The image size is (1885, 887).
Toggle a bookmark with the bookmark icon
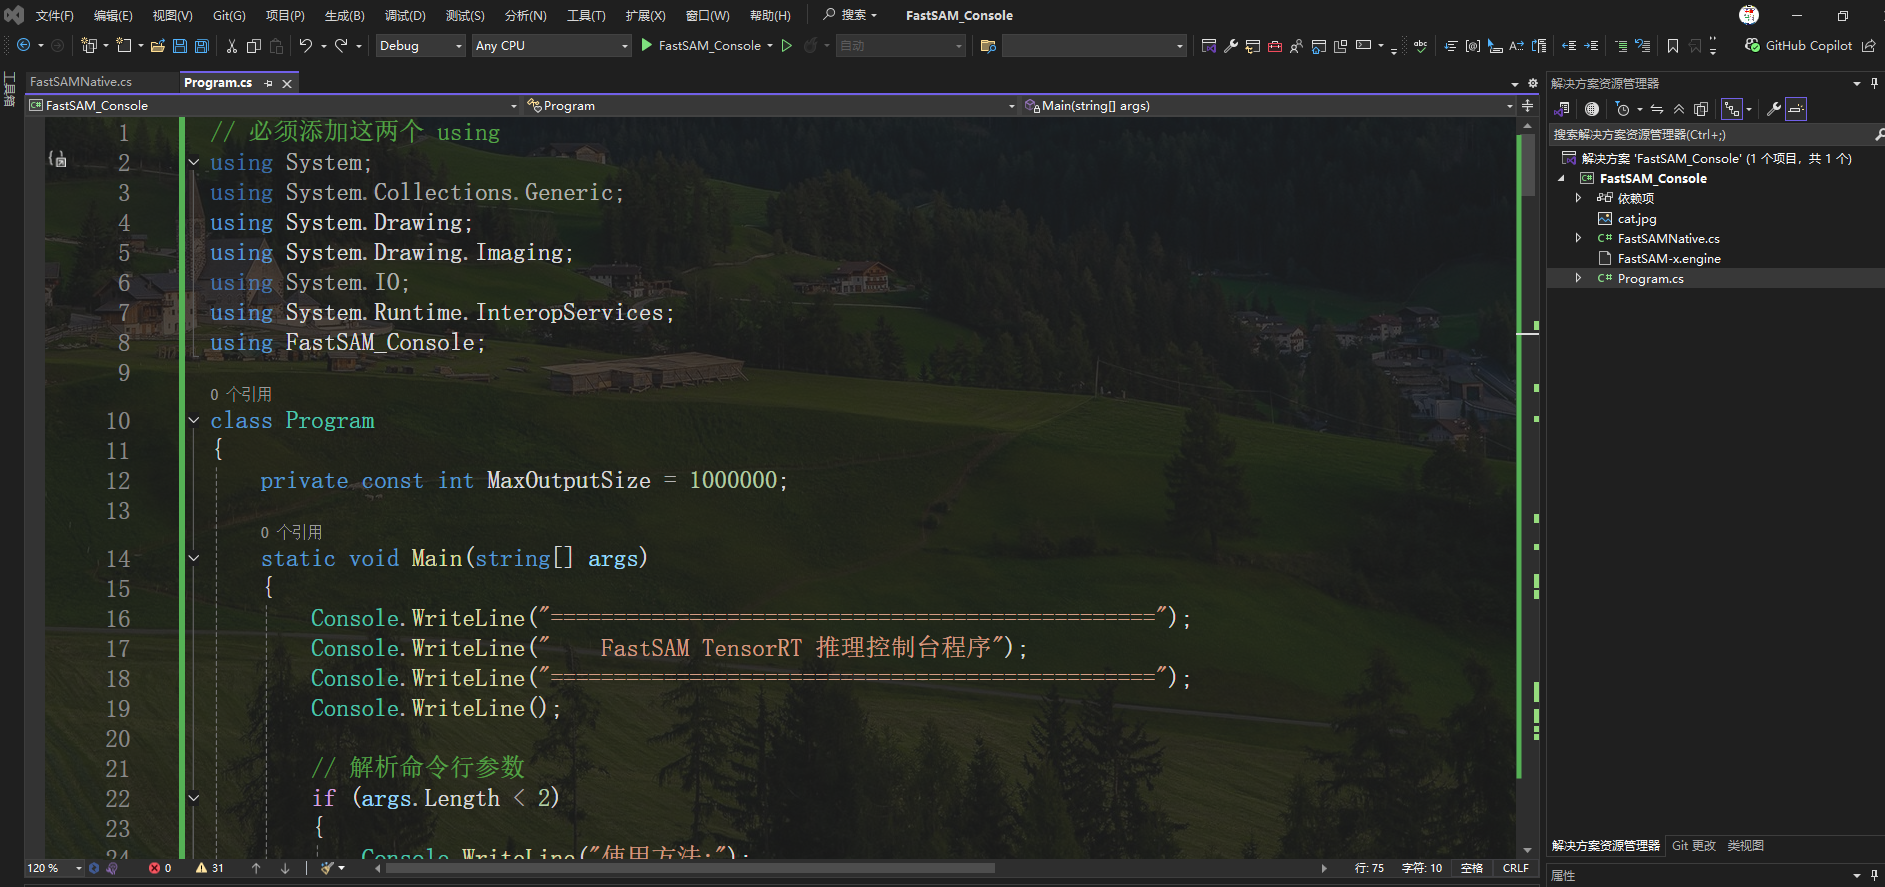(1673, 45)
